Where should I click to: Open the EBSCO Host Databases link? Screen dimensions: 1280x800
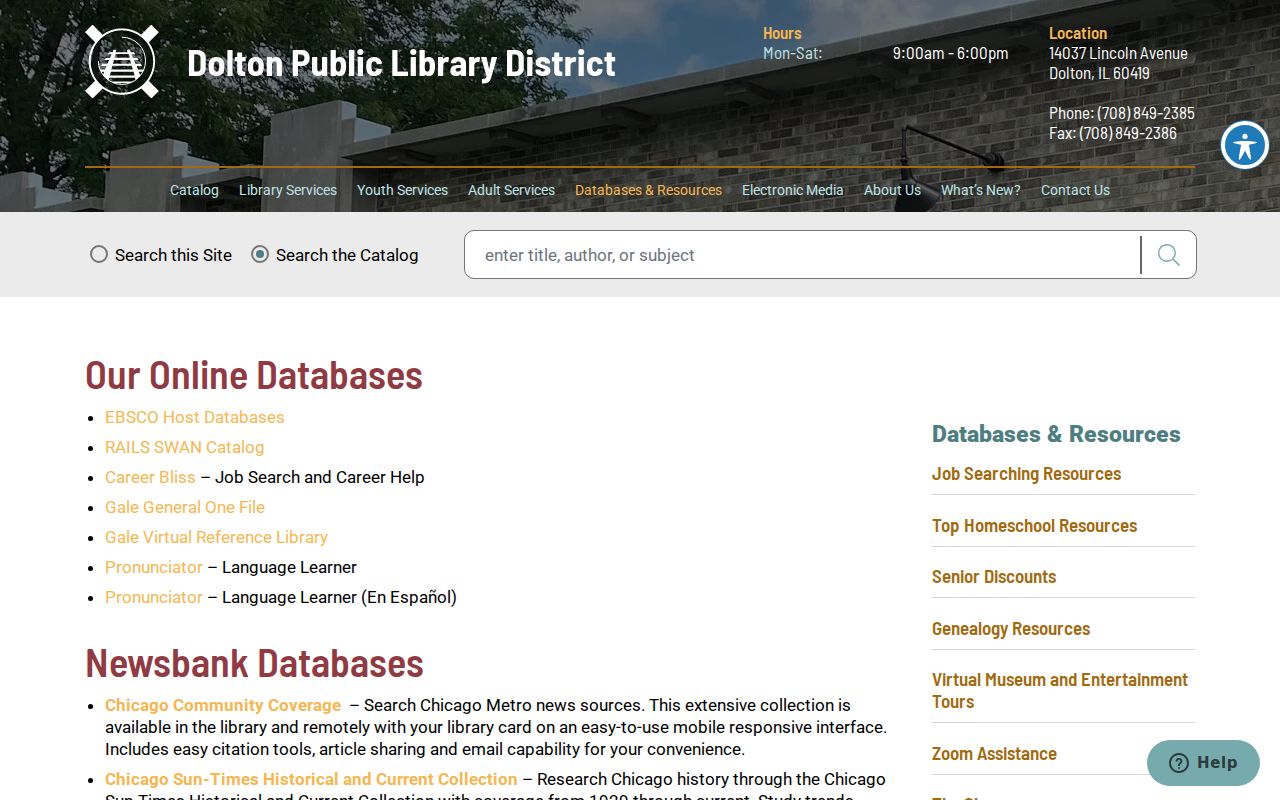(195, 417)
